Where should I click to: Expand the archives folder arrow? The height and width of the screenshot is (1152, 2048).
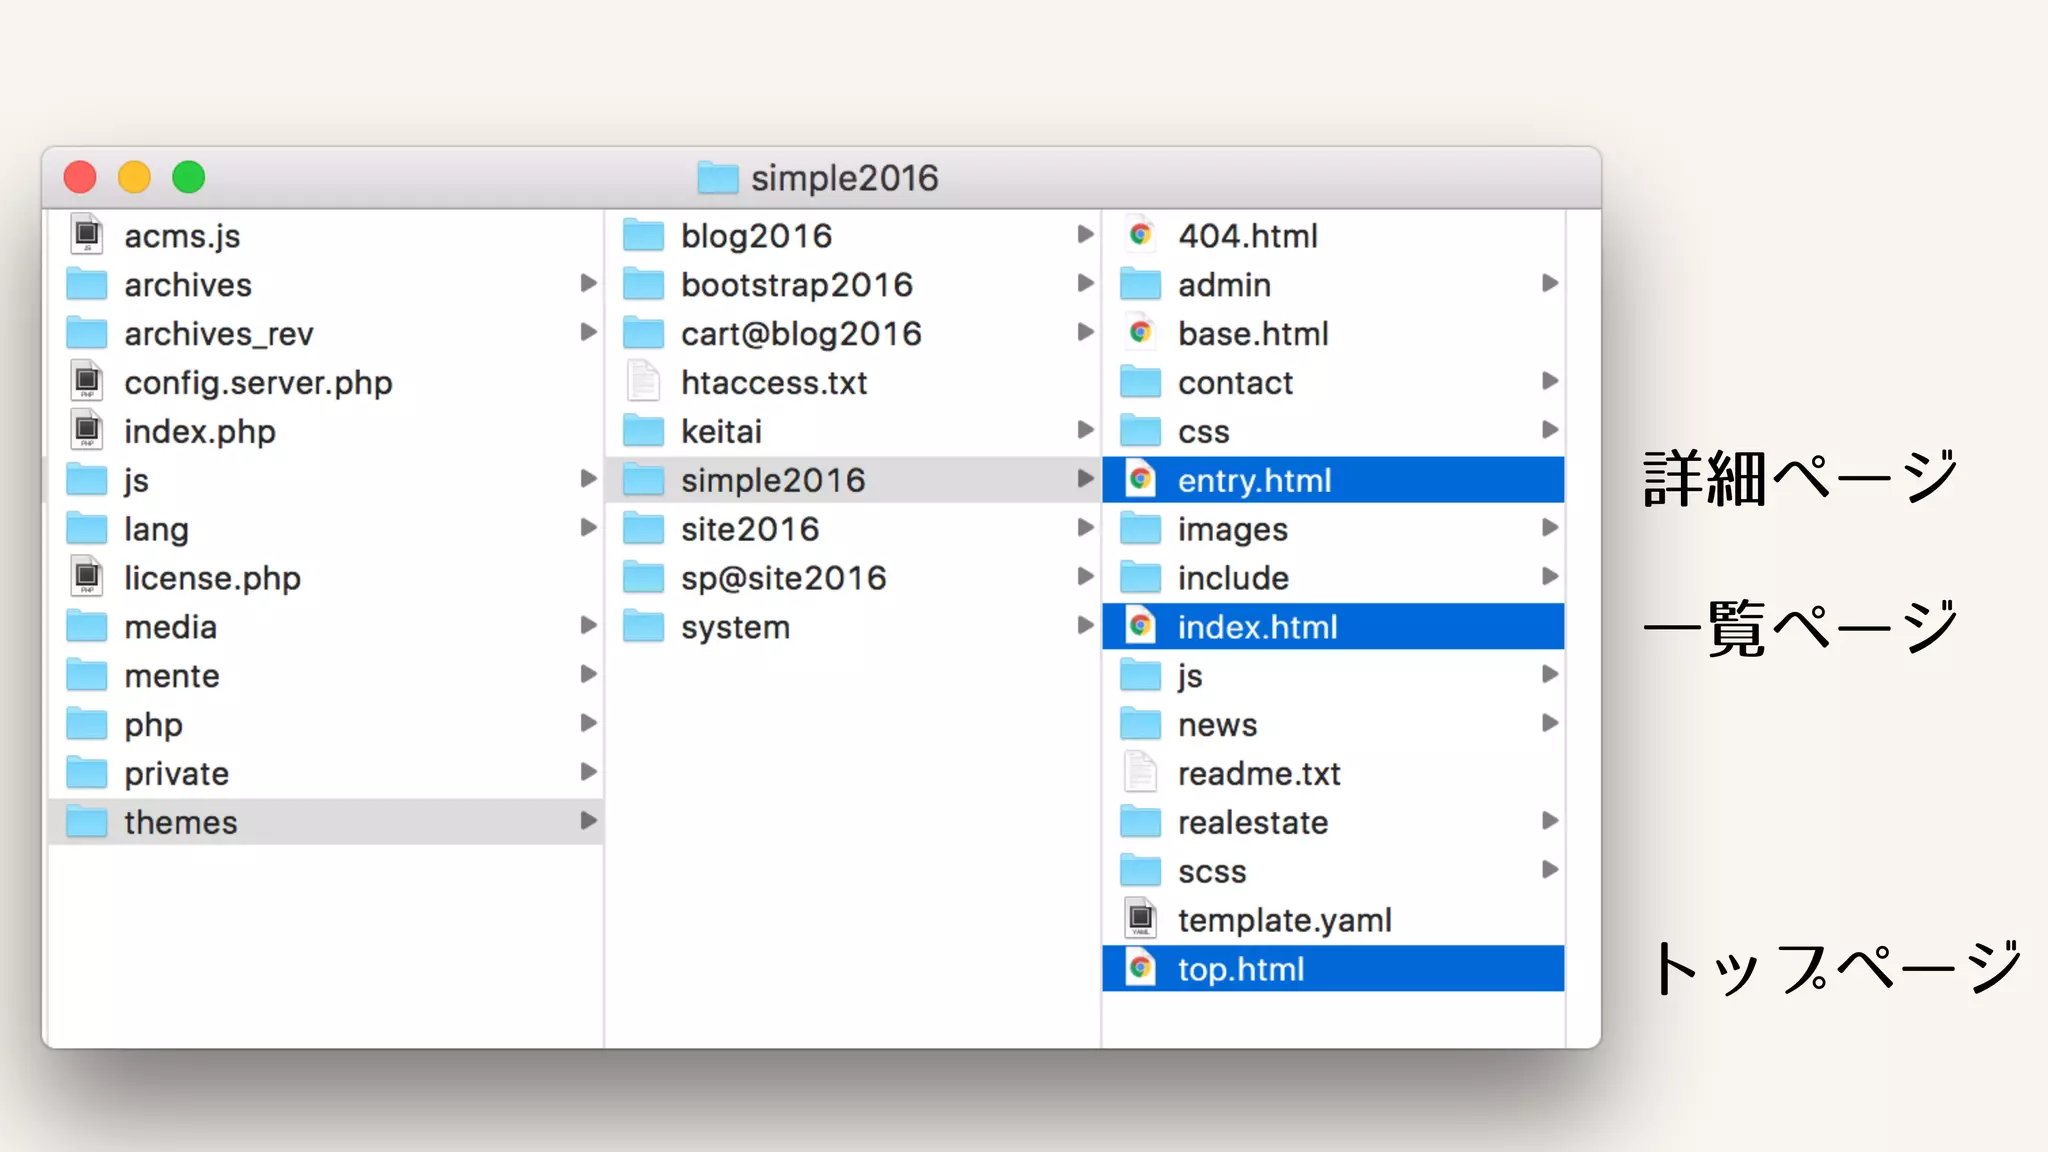click(x=588, y=284)
